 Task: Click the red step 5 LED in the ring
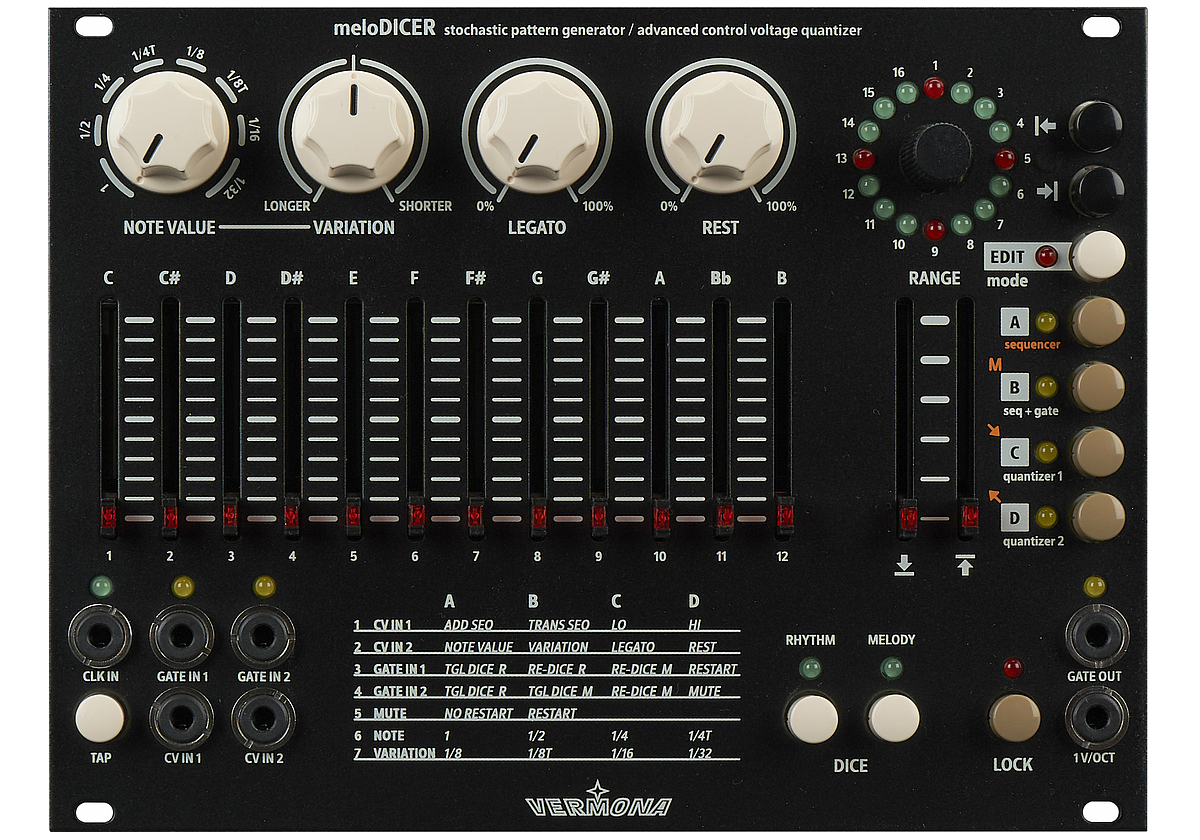(x=1005, y=158)
